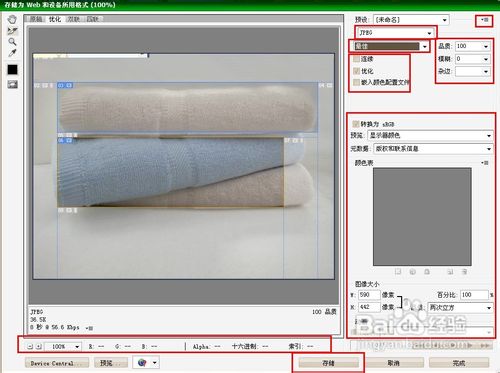Open the 杂边 matte color dropdown

point(473,71)
